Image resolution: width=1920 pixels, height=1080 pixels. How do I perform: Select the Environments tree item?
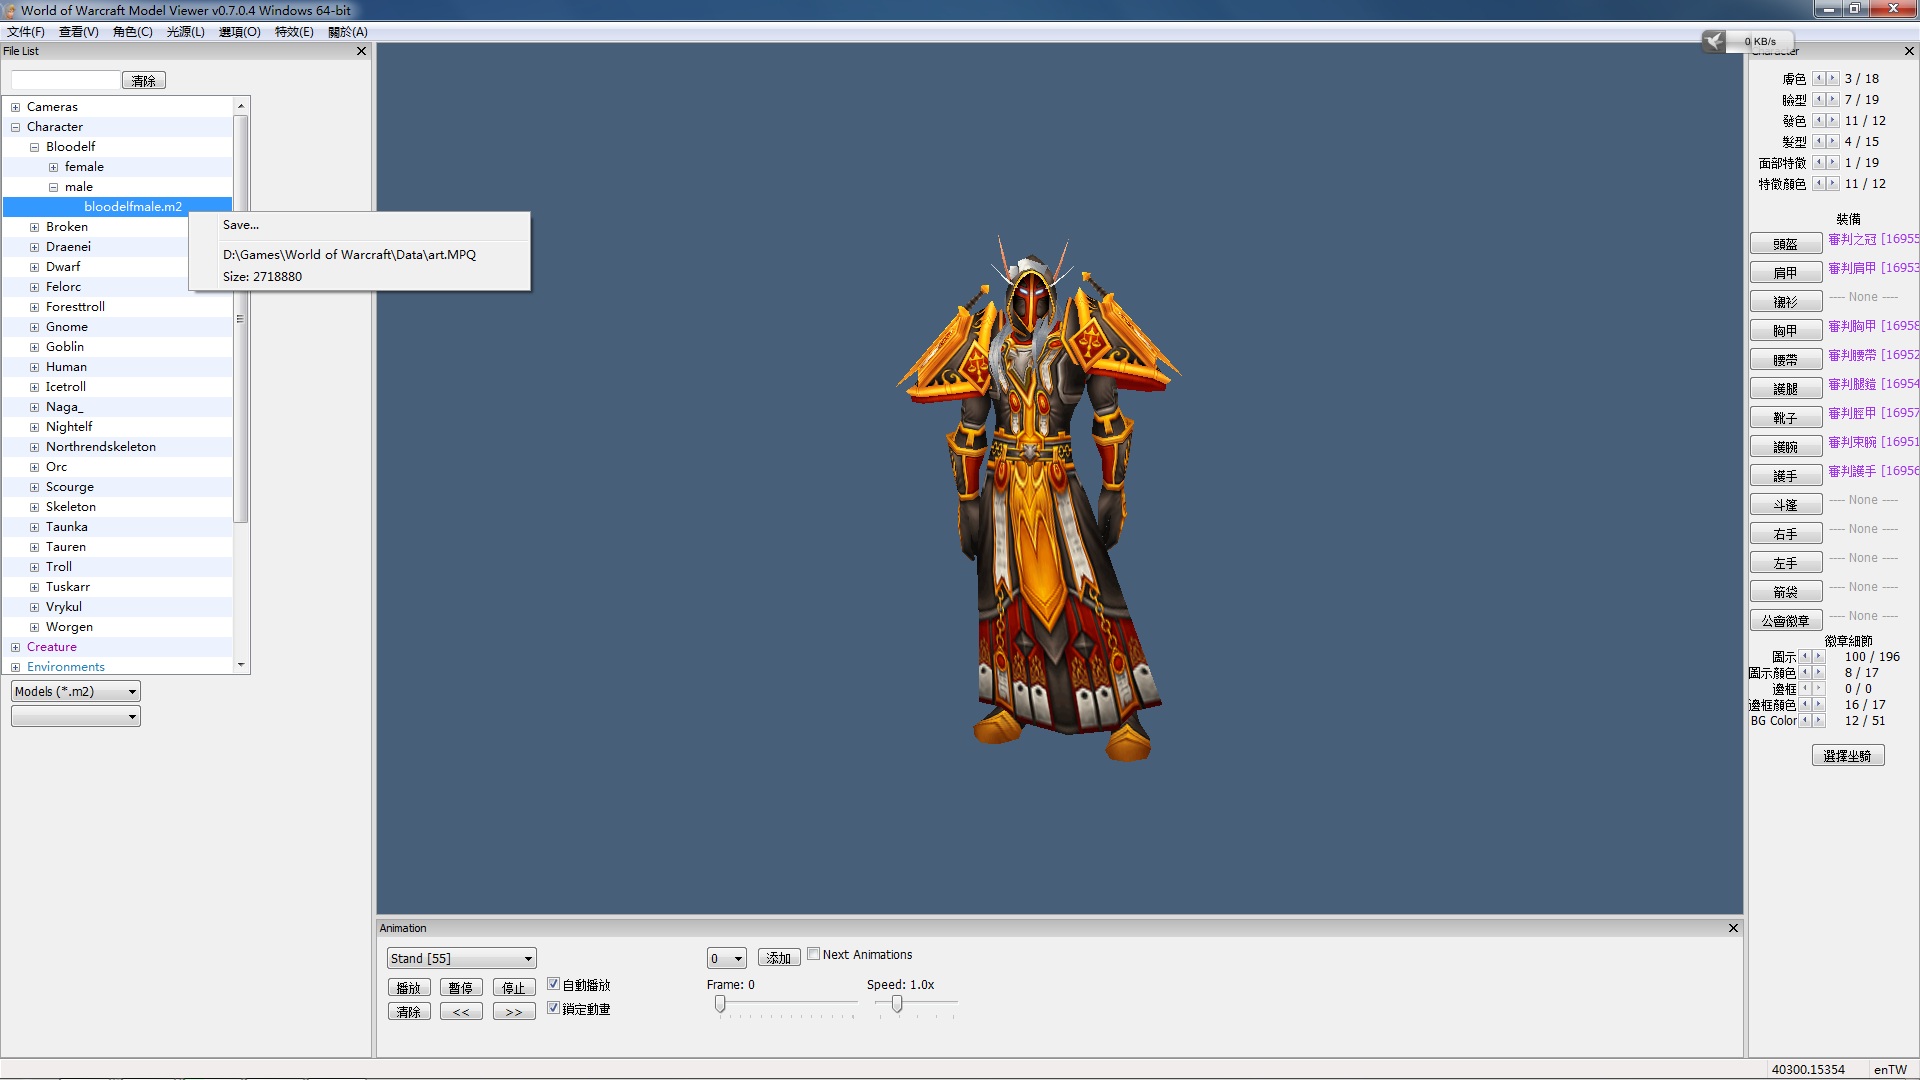pos(66,667)
